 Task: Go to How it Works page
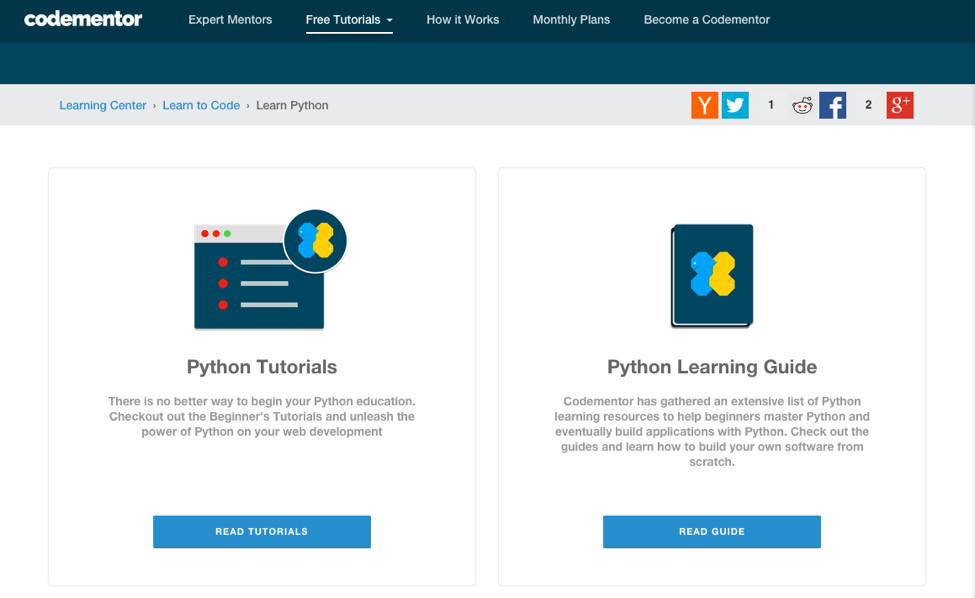(x=462, y=20)
